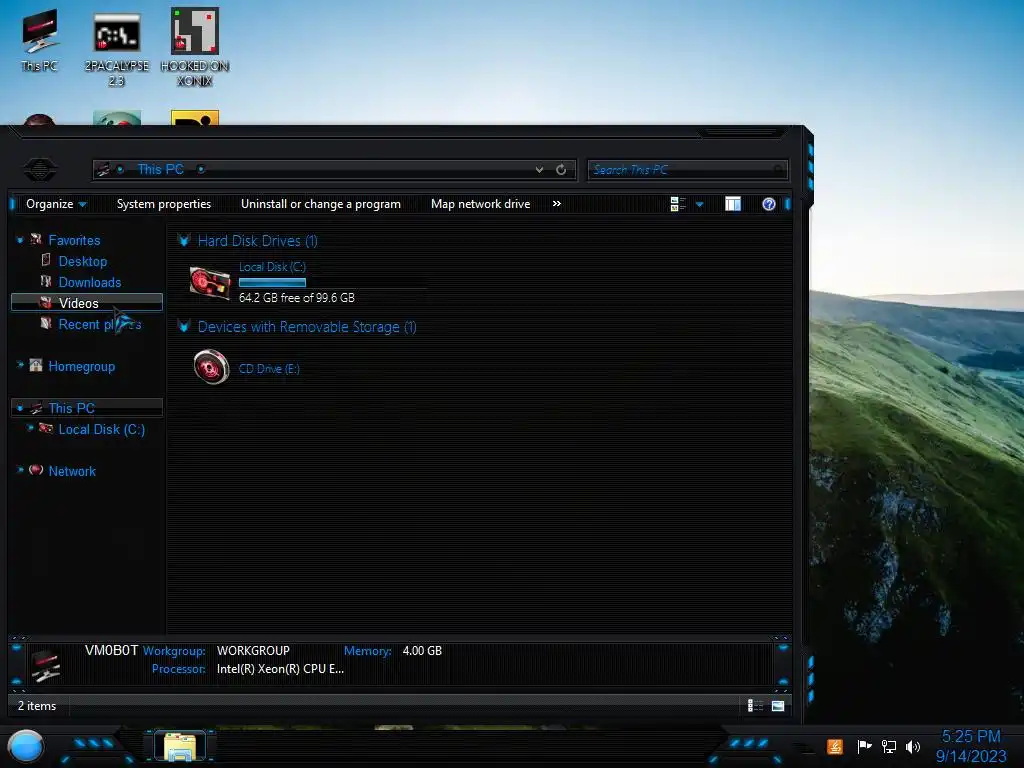
Task: Click the Videos folder icon
Action: click(45, 302)
